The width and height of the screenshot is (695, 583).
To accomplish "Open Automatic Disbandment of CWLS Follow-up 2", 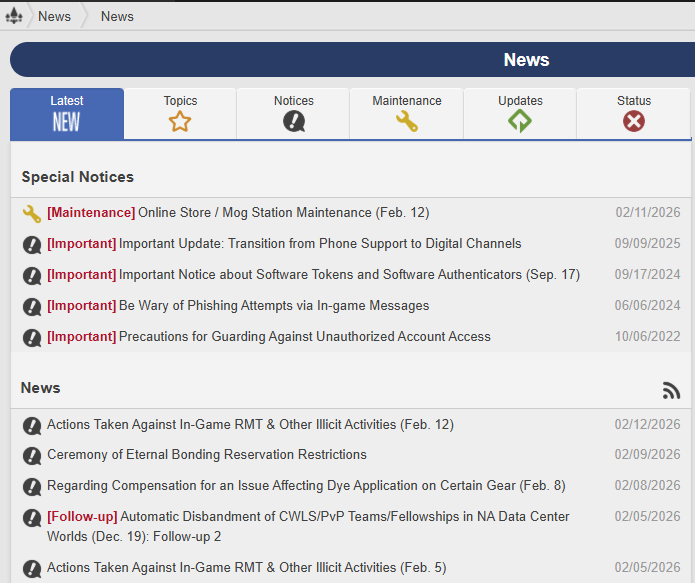I will point(308,527).
